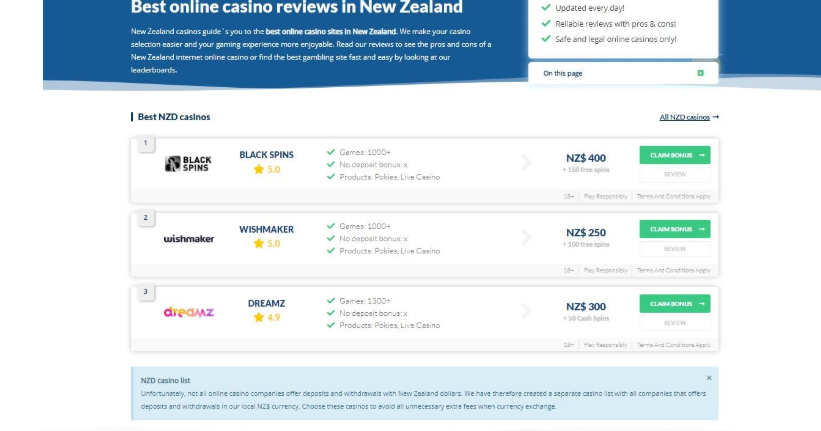Screen dimensions: 821x431
Task: Click the Wishmaker casino logo
Action: (x=188, y=239)
